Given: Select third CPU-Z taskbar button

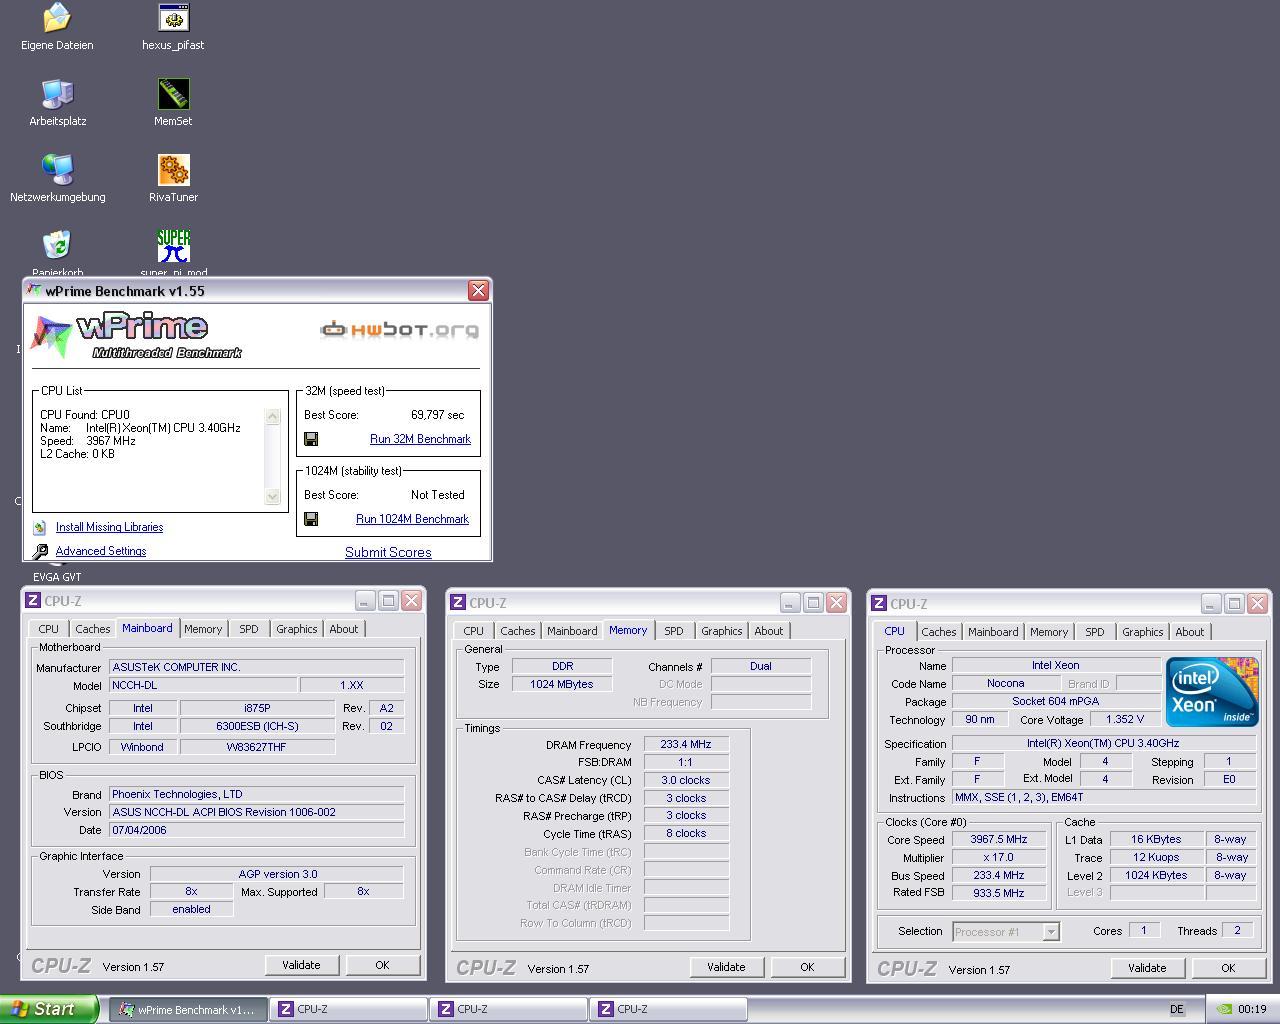Looking at the screenshot, I should 669,1009.
